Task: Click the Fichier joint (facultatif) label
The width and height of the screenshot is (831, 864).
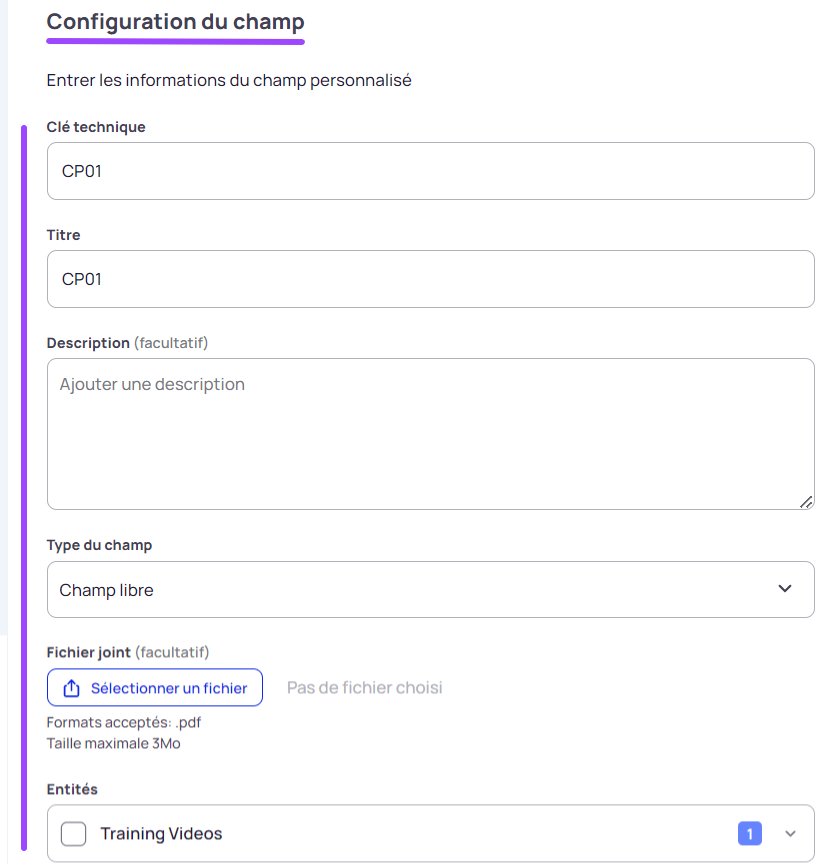Action: [128, 652]
